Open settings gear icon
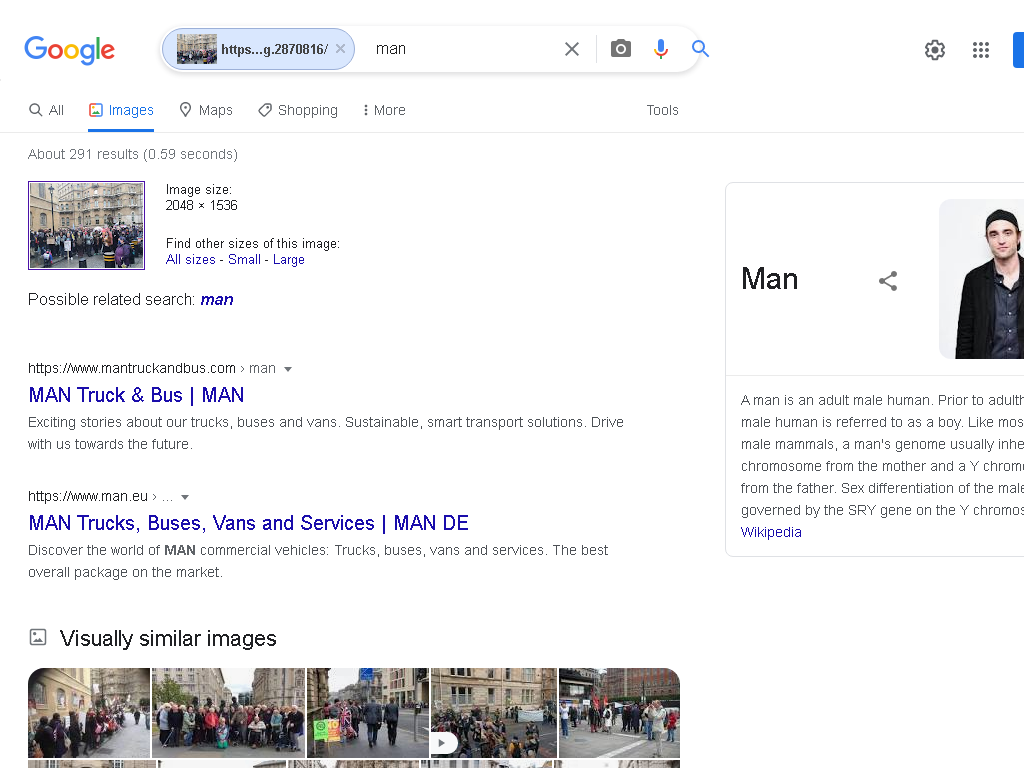 click(x=935, y=50)
